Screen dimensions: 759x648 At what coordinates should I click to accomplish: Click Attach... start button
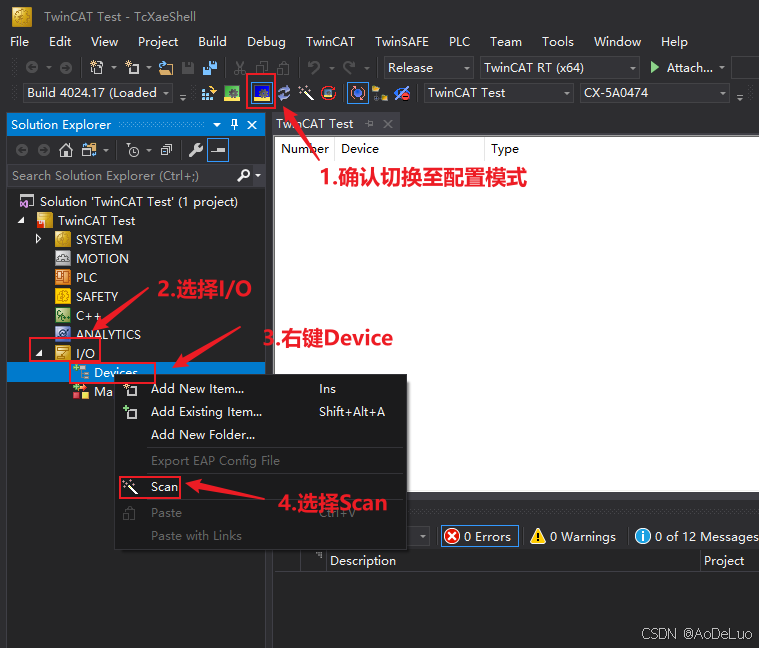pos(682,68)
